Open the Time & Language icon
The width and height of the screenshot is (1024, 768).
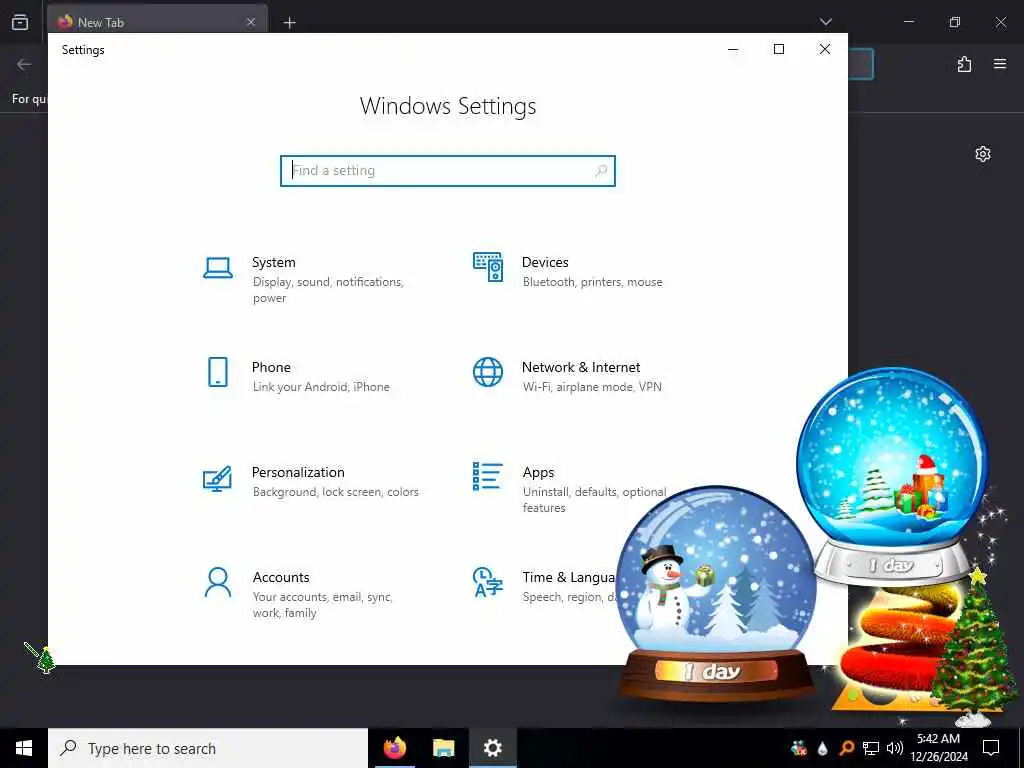click(488, 583)
